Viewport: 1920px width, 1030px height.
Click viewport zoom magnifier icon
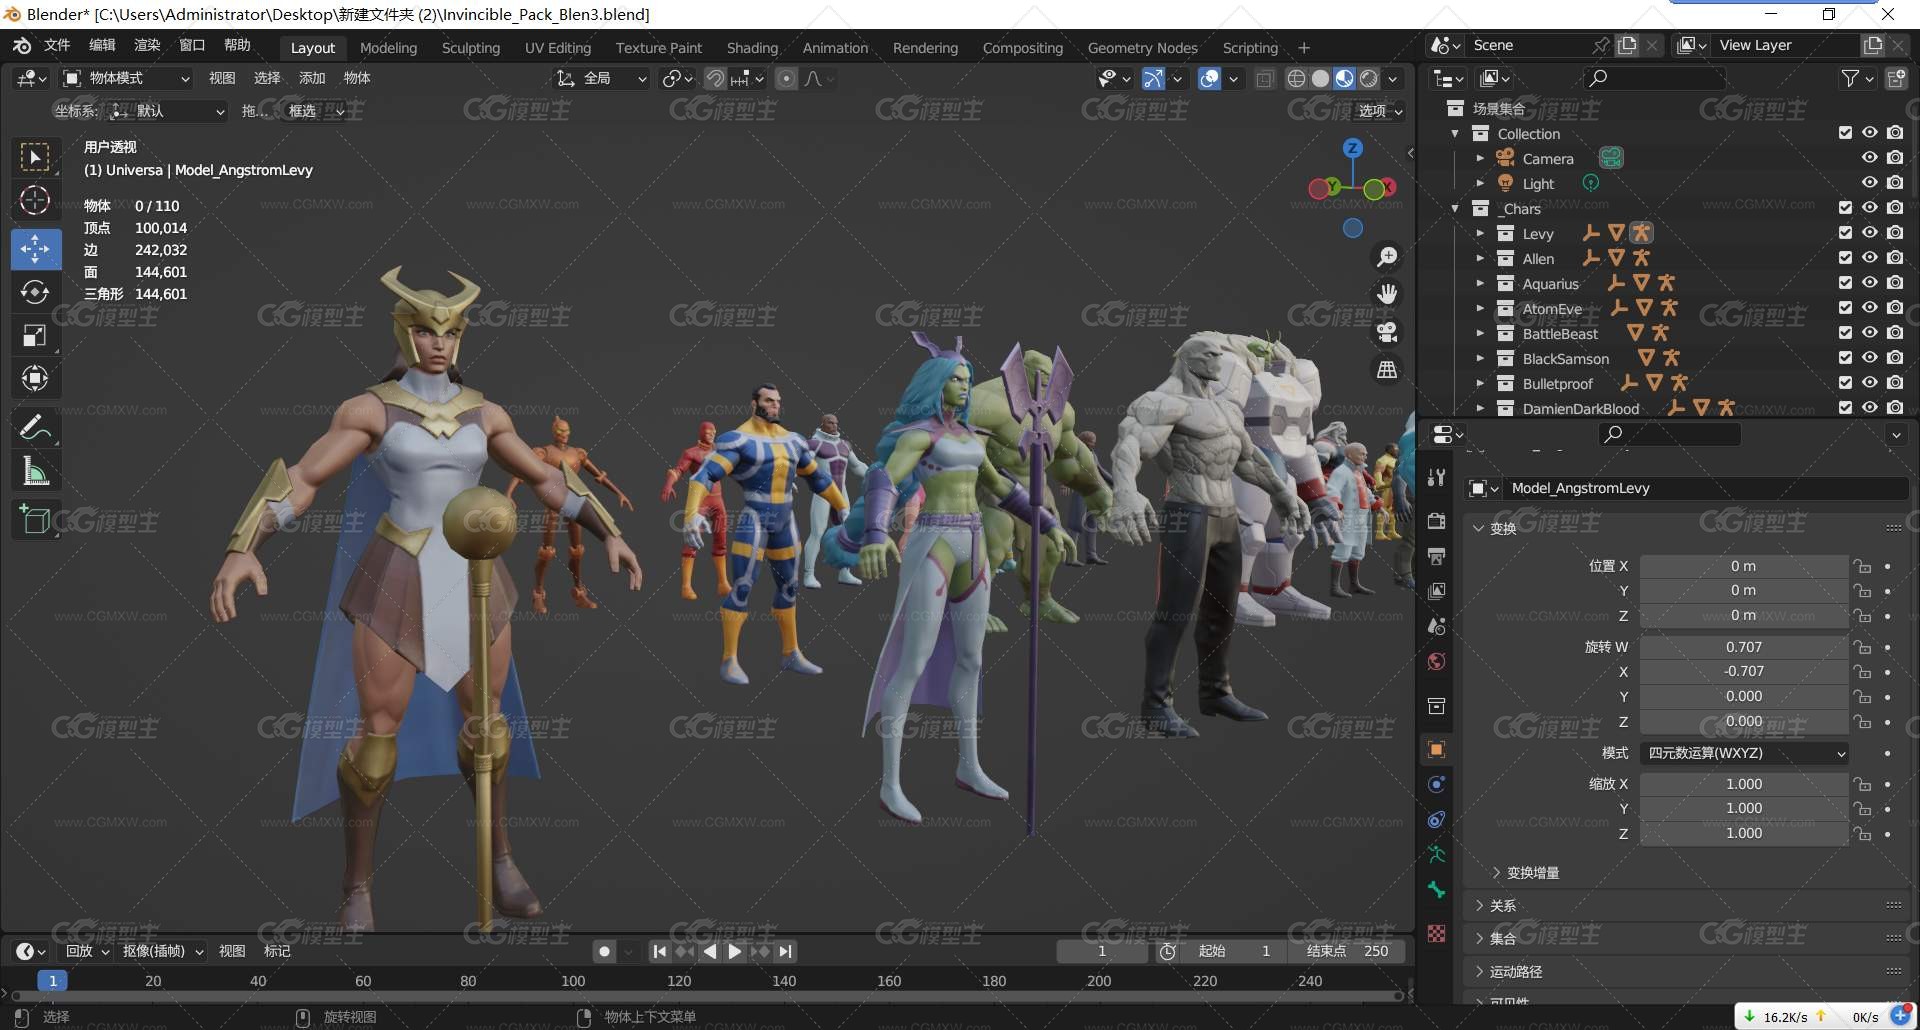click(x=1387, y=258)
